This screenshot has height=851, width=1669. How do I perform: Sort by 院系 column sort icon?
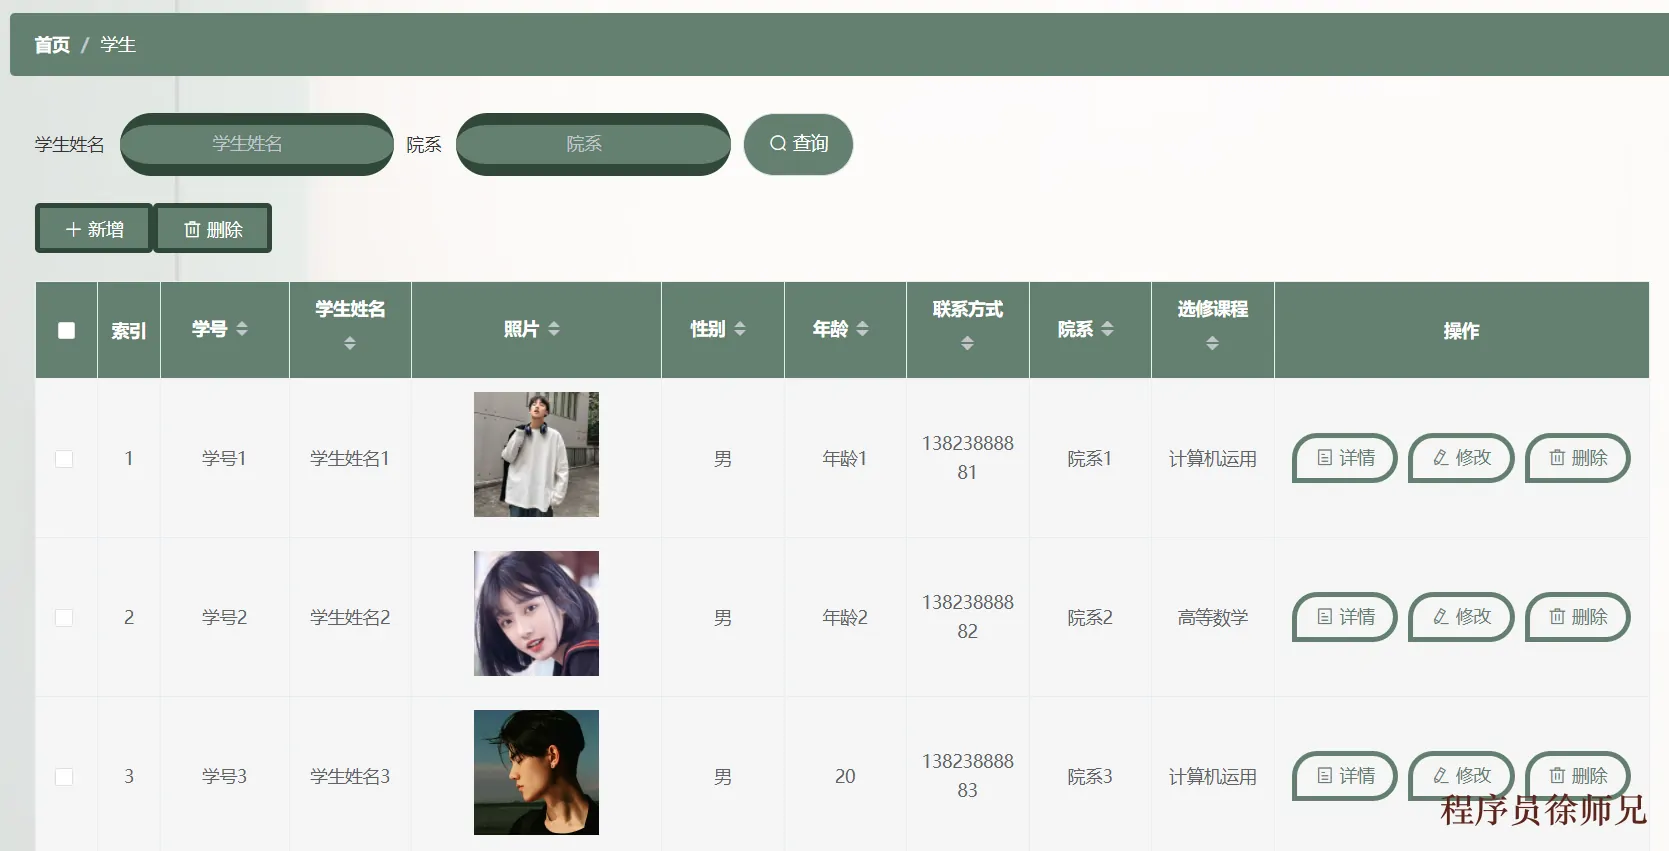(1107, 329)
